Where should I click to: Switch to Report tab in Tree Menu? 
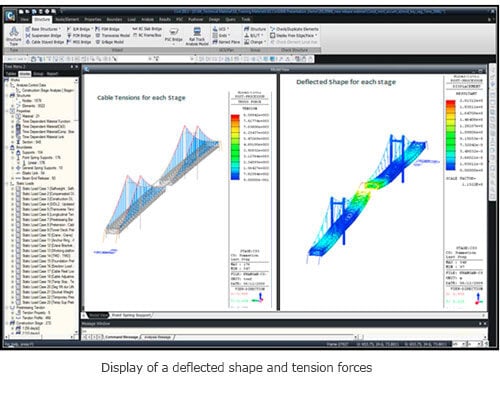pos(52,74)
